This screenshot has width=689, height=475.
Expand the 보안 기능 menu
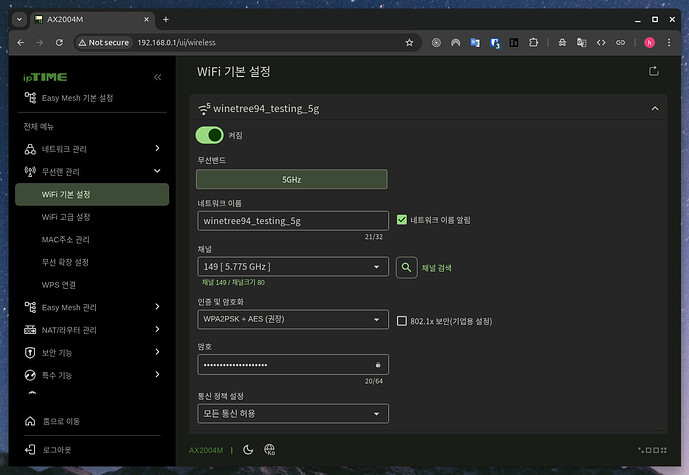tap(92, 352)
